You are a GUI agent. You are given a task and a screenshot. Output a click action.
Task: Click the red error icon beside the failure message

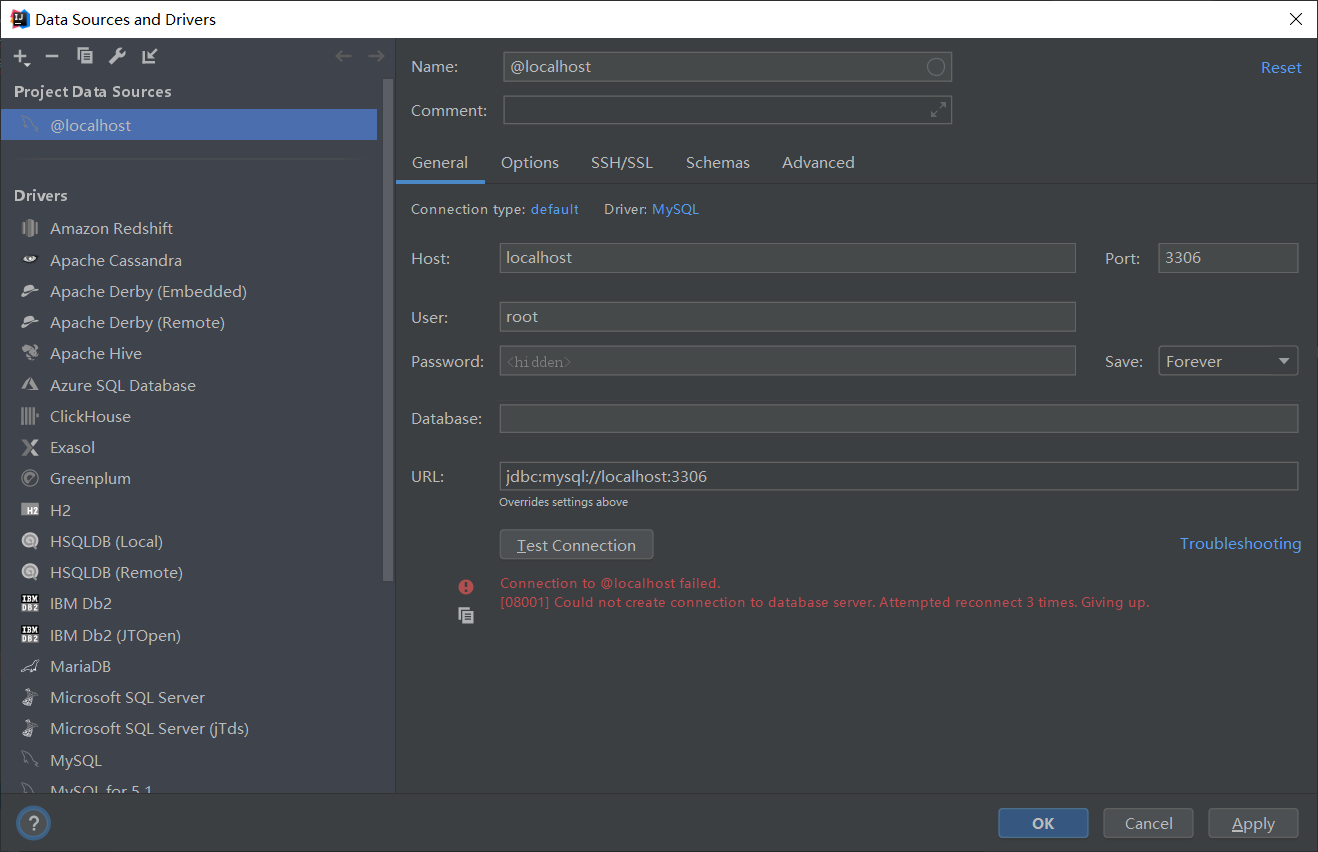[x=466, y=587]
